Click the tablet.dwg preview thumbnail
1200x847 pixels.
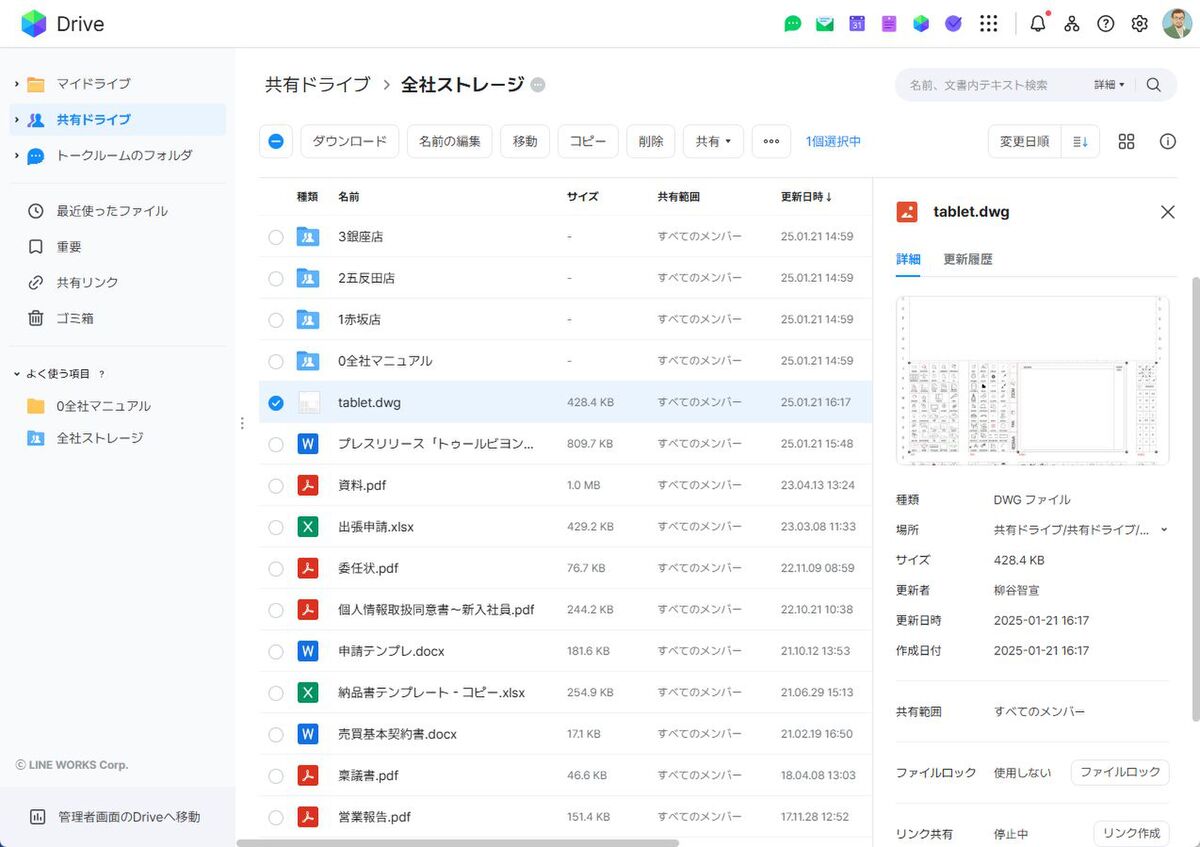(x=1032, y=380)
